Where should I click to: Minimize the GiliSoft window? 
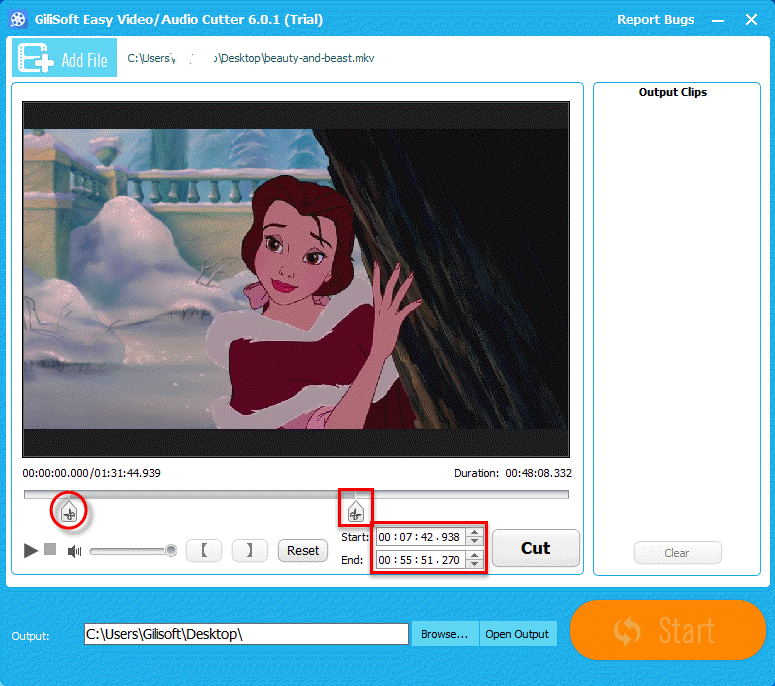[718, 20]
